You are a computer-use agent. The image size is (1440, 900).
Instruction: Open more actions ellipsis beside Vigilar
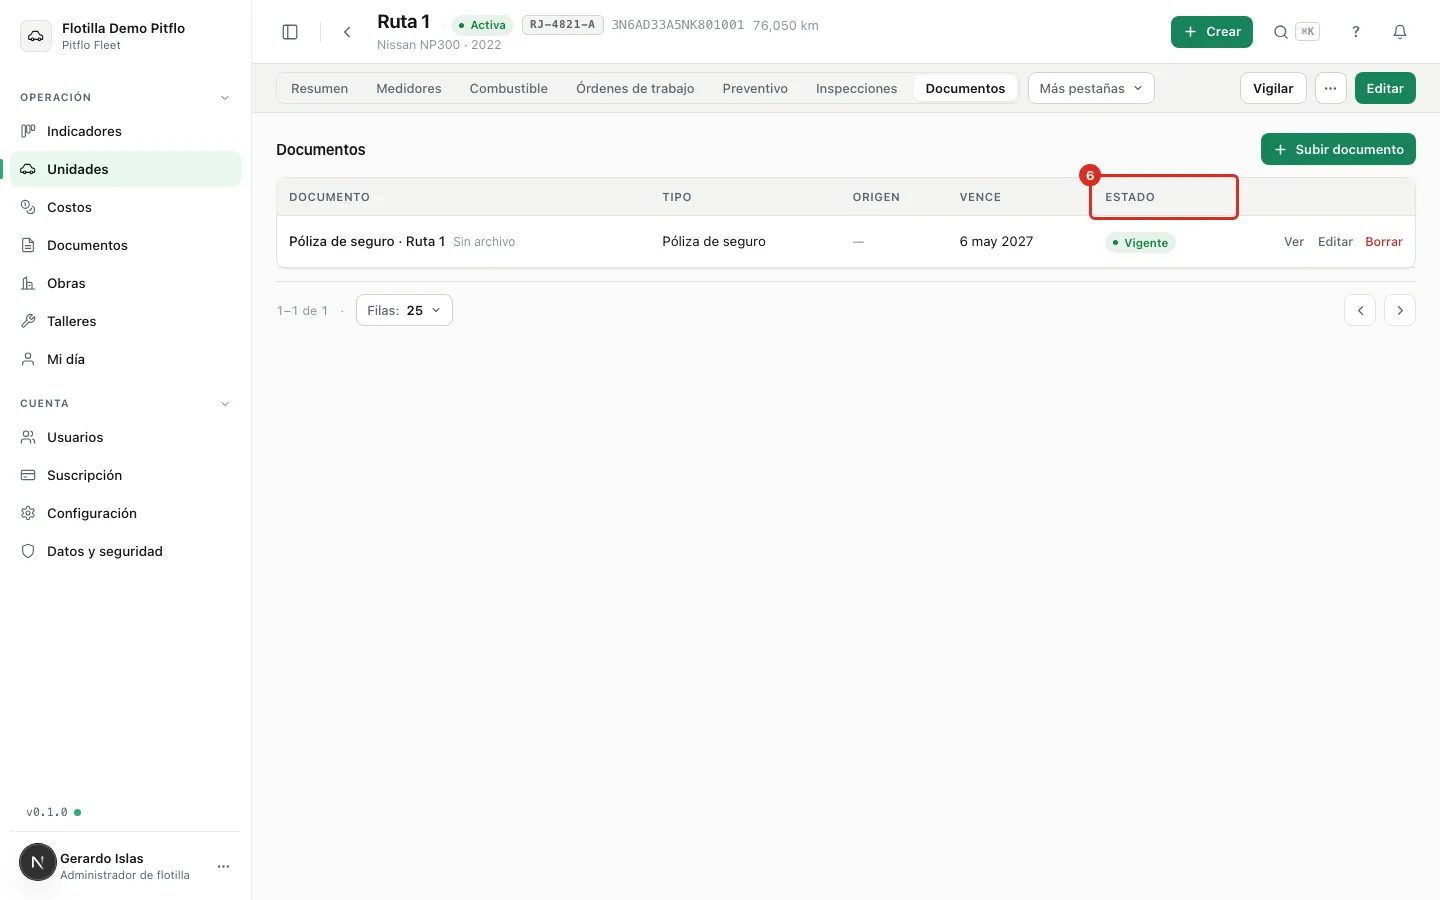(x=1330, y=88)
